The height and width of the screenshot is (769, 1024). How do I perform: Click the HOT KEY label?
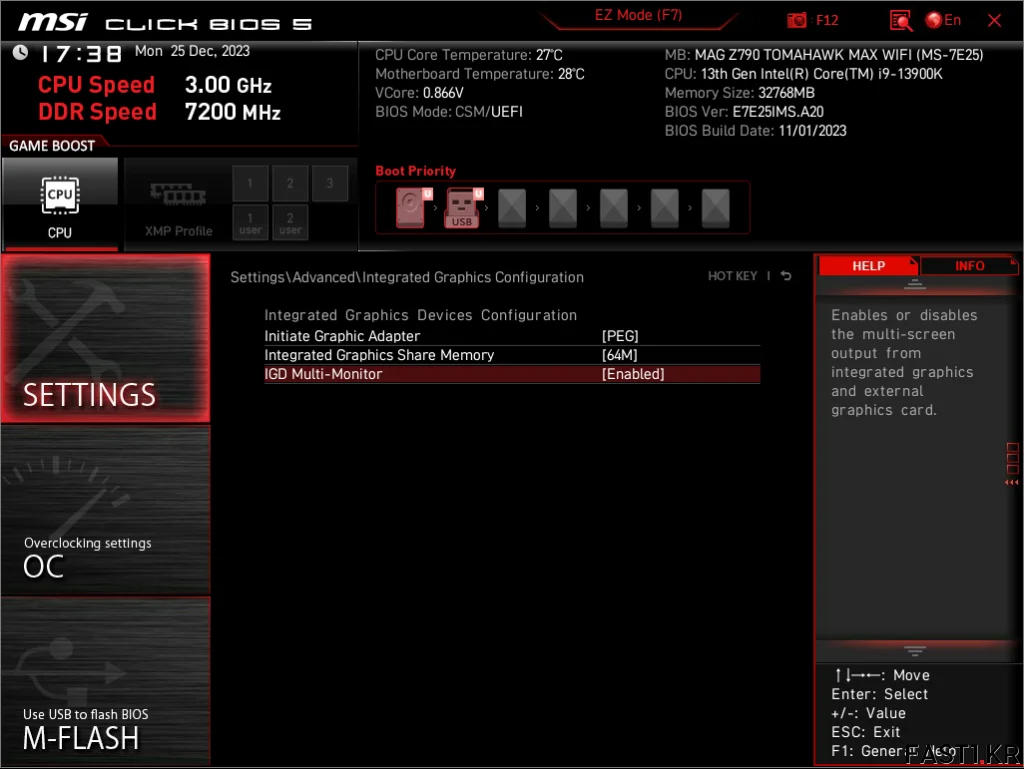[732, 276]
